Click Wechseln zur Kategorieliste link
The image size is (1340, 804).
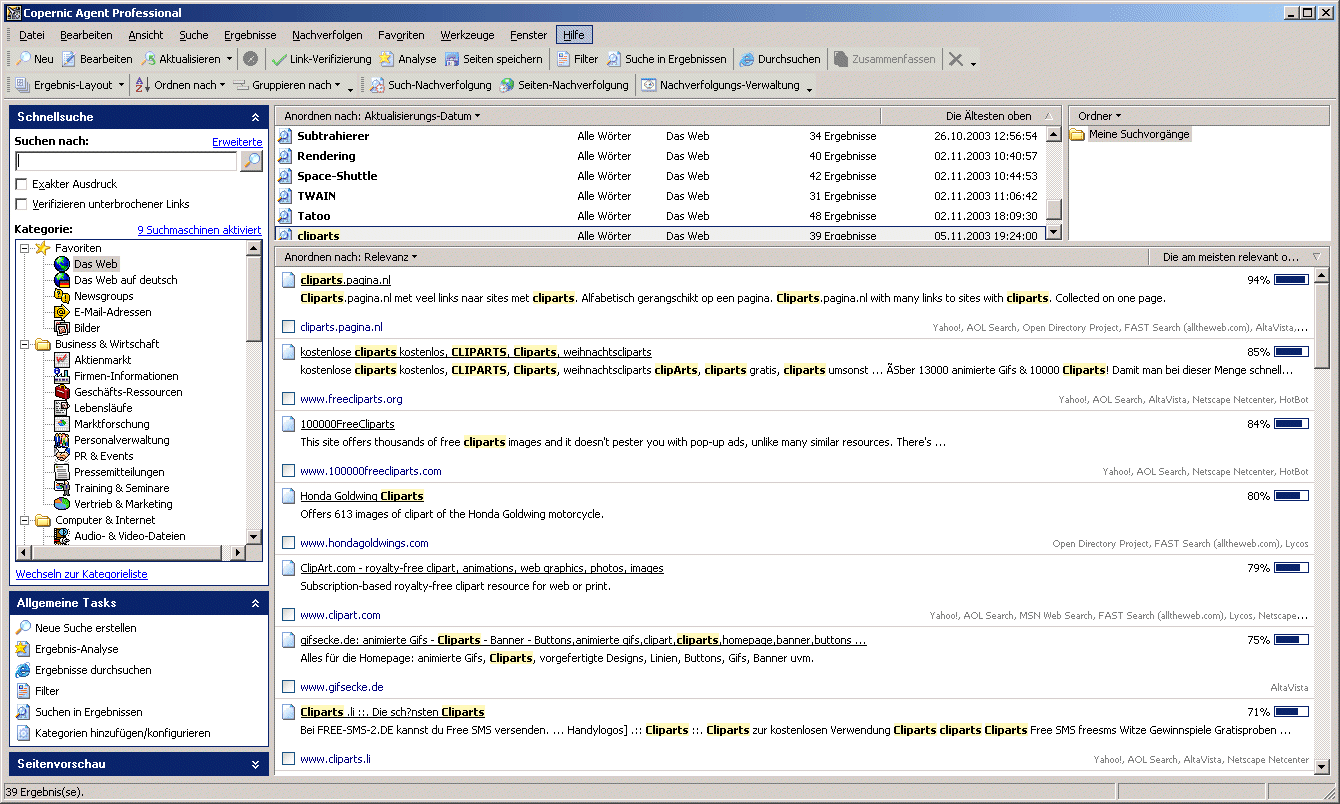[81, 574]
